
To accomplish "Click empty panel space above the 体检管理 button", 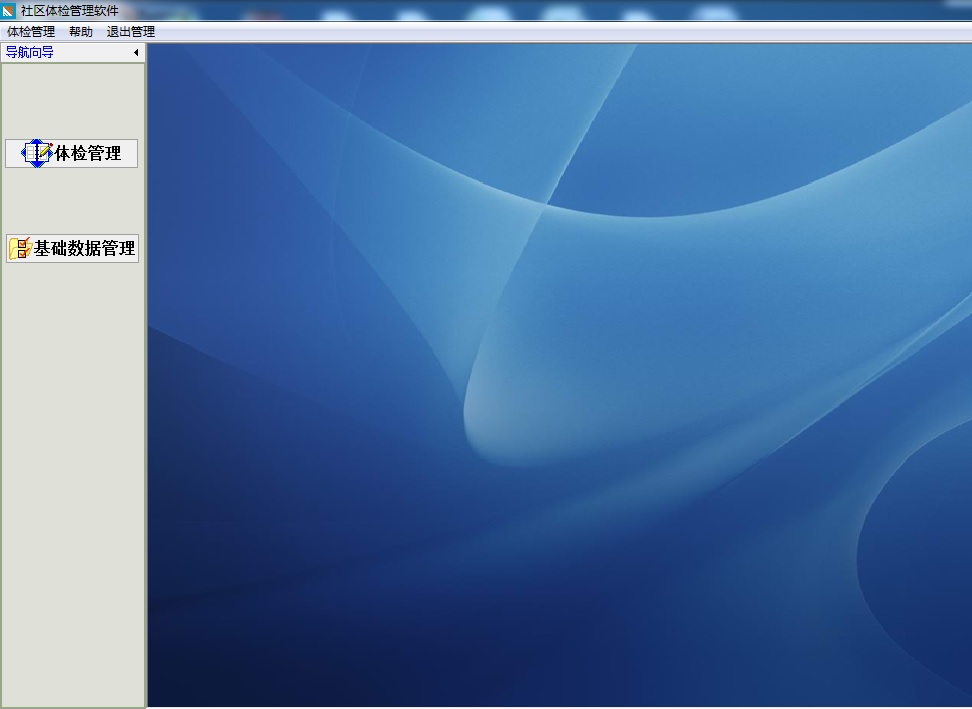I will click(72, 100).
